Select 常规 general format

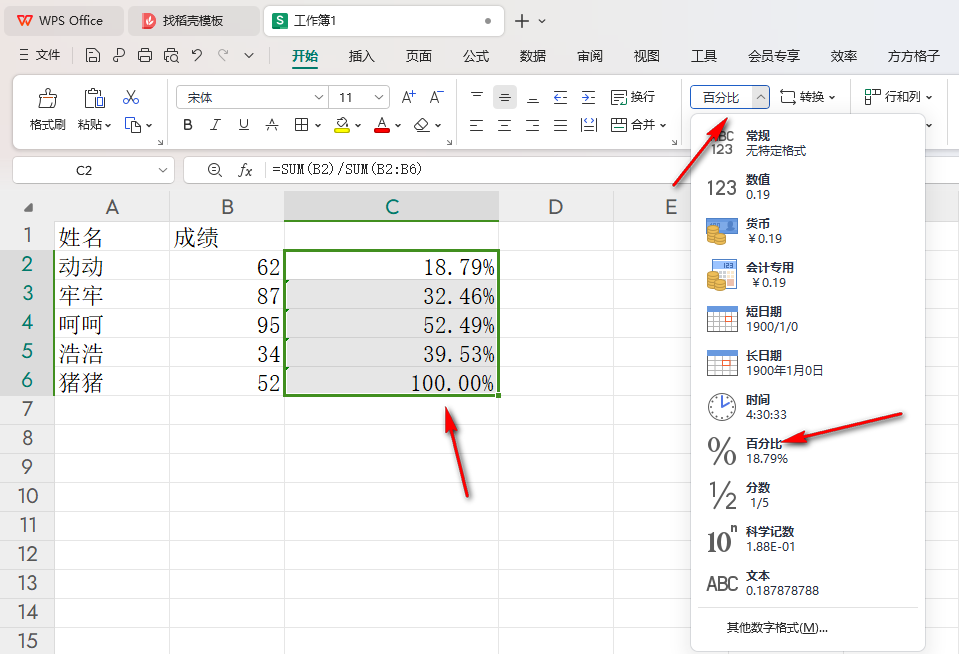[x=807, y=143]
